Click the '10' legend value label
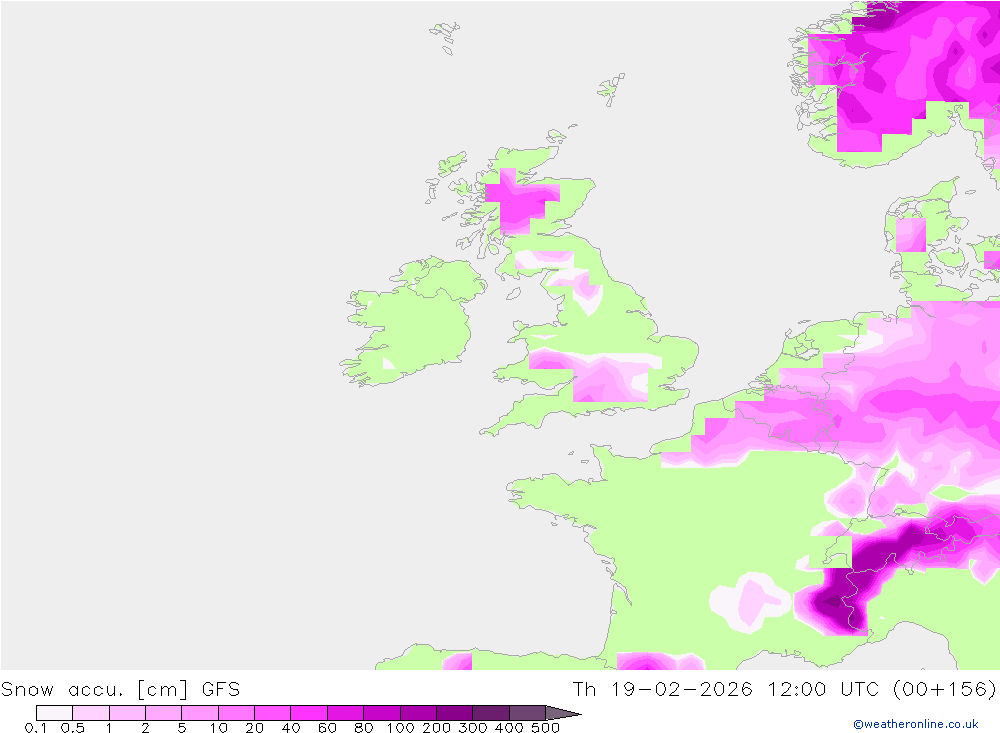The image size is (1000, 733). point(218,728)
